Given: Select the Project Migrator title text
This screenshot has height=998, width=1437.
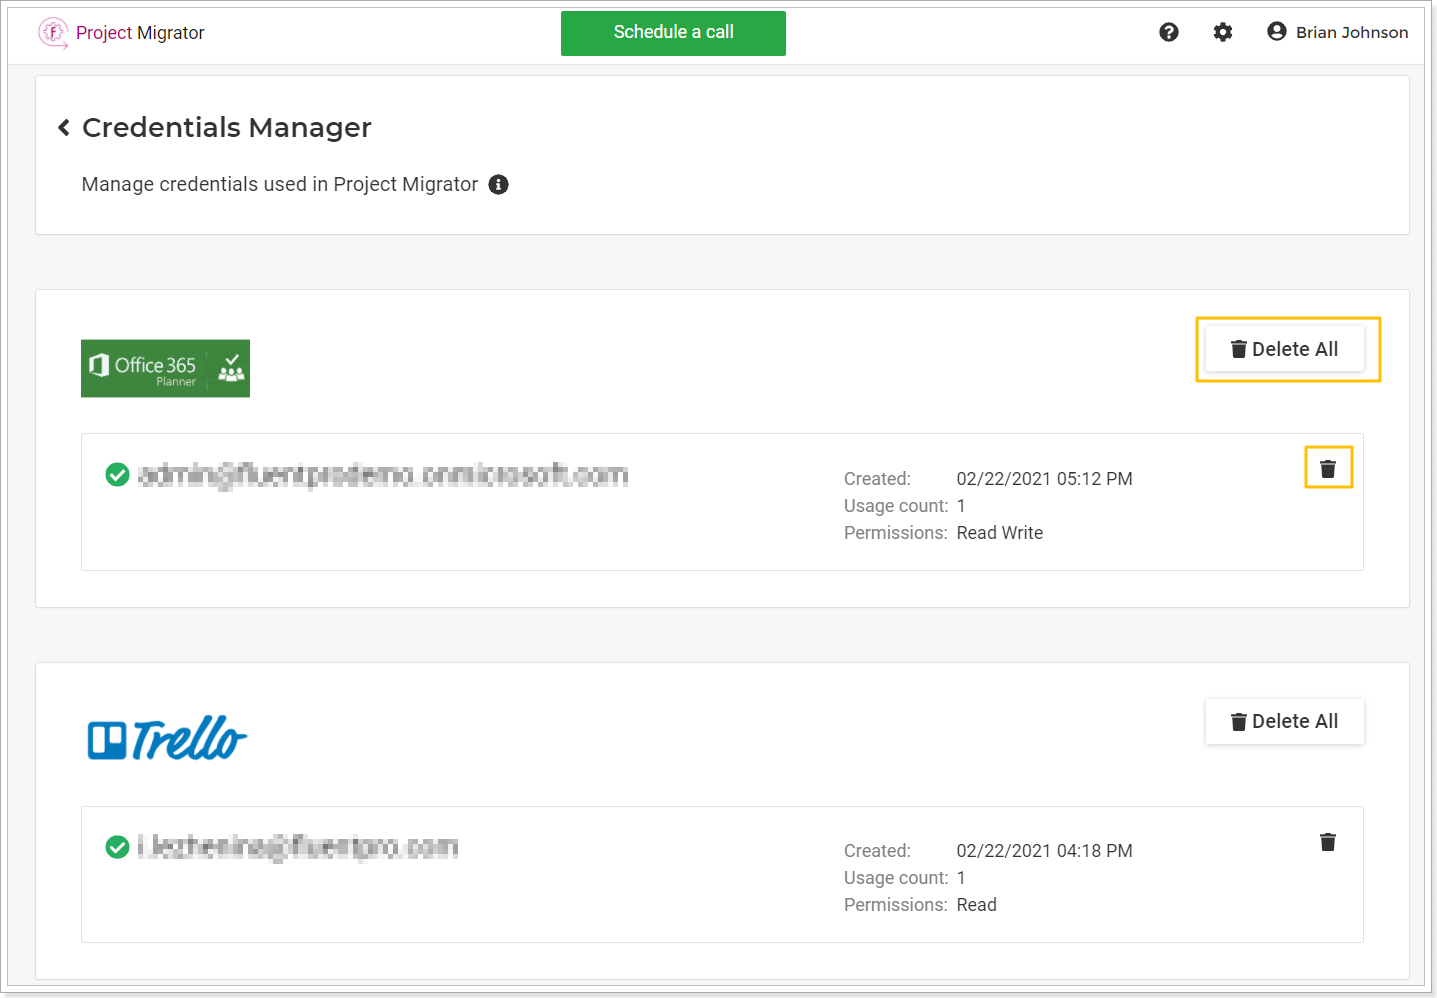Looking at the screenshot, I should tap(143, 32).
